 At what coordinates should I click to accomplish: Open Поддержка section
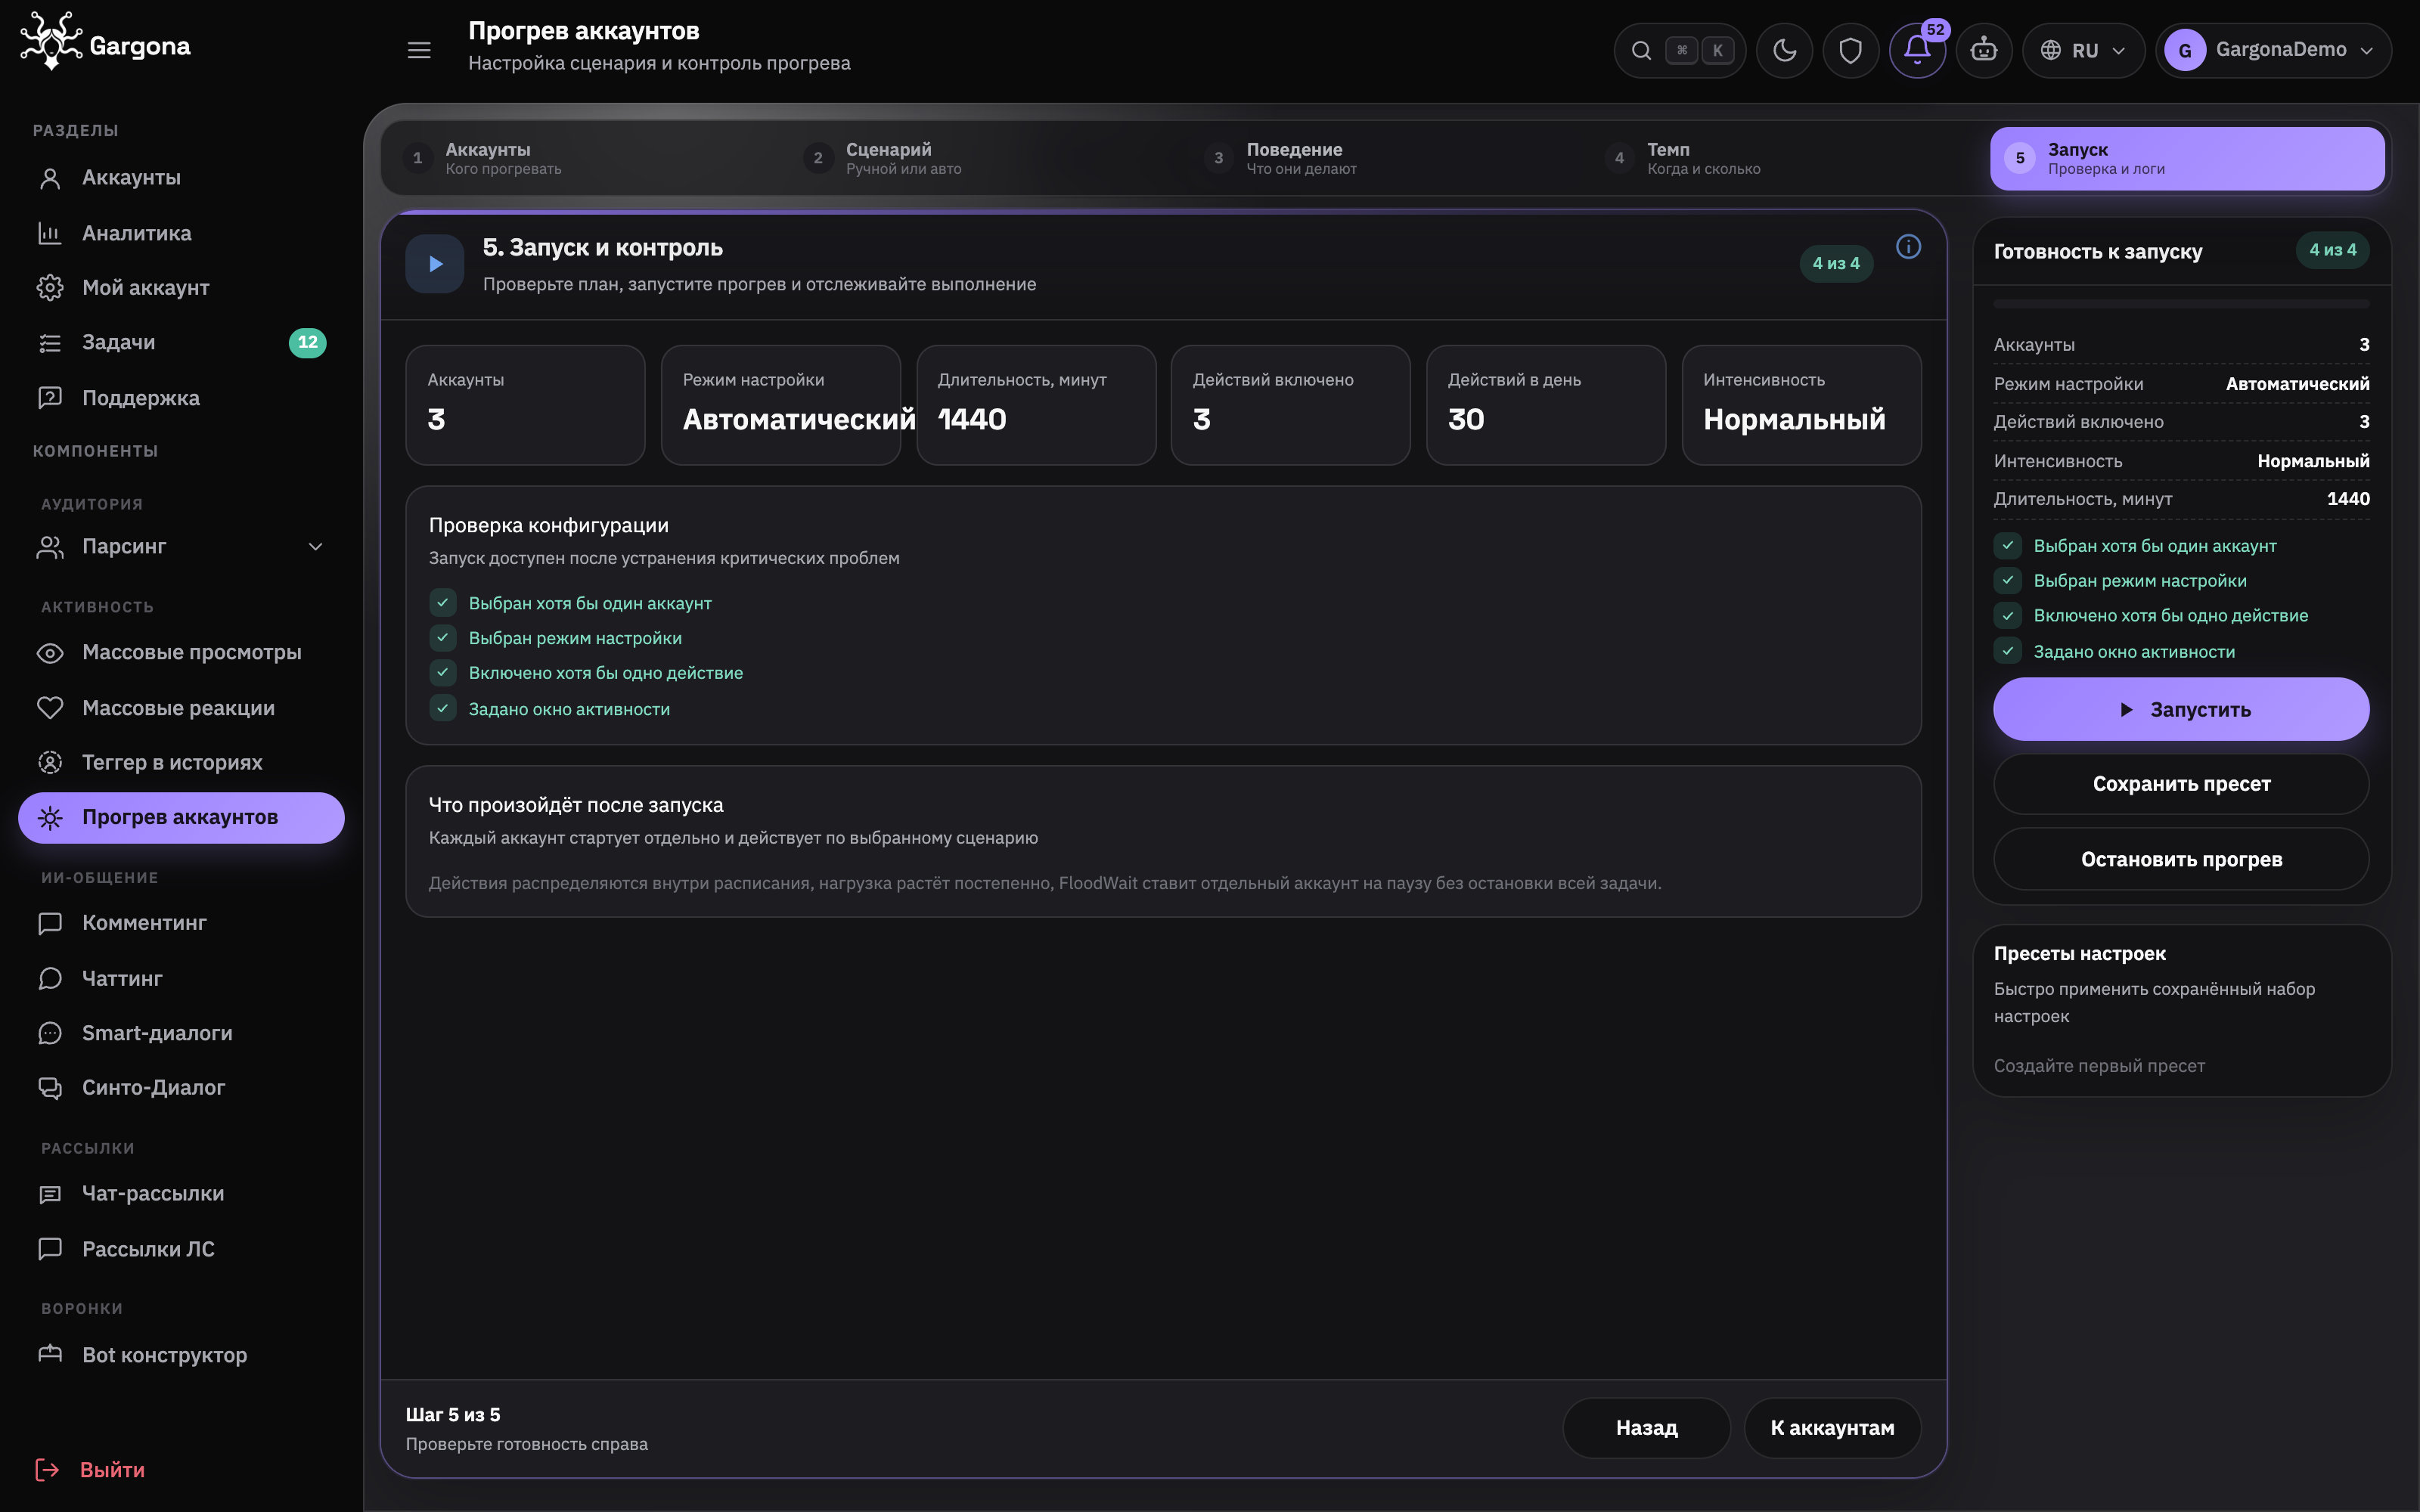pos(181,398)
